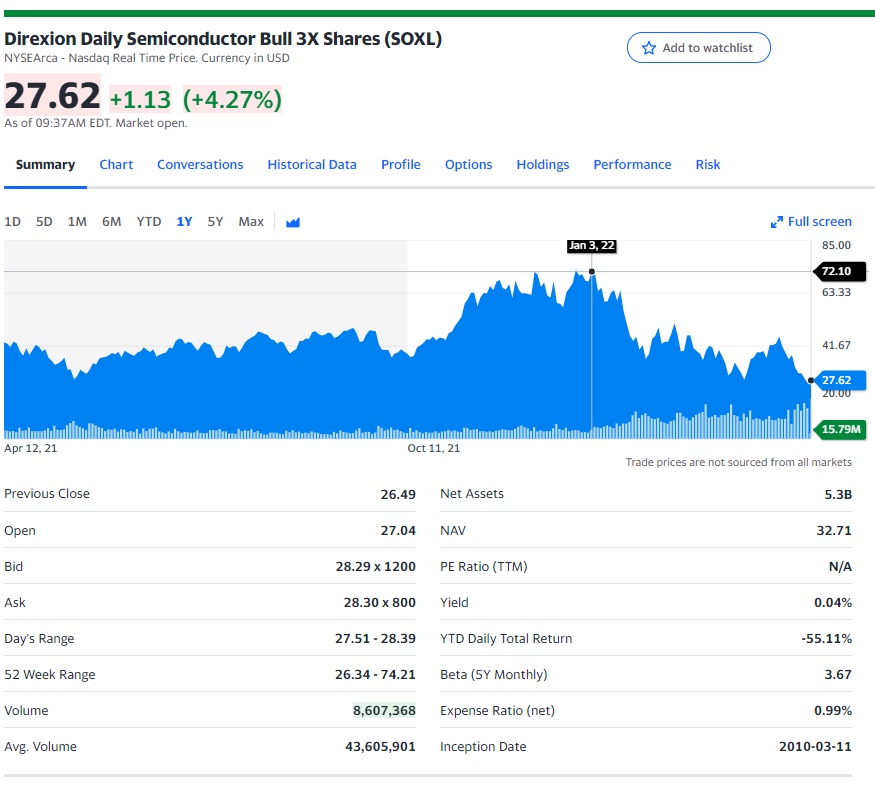Click the 15.79M volume tag on chart

tap(839, 429)
